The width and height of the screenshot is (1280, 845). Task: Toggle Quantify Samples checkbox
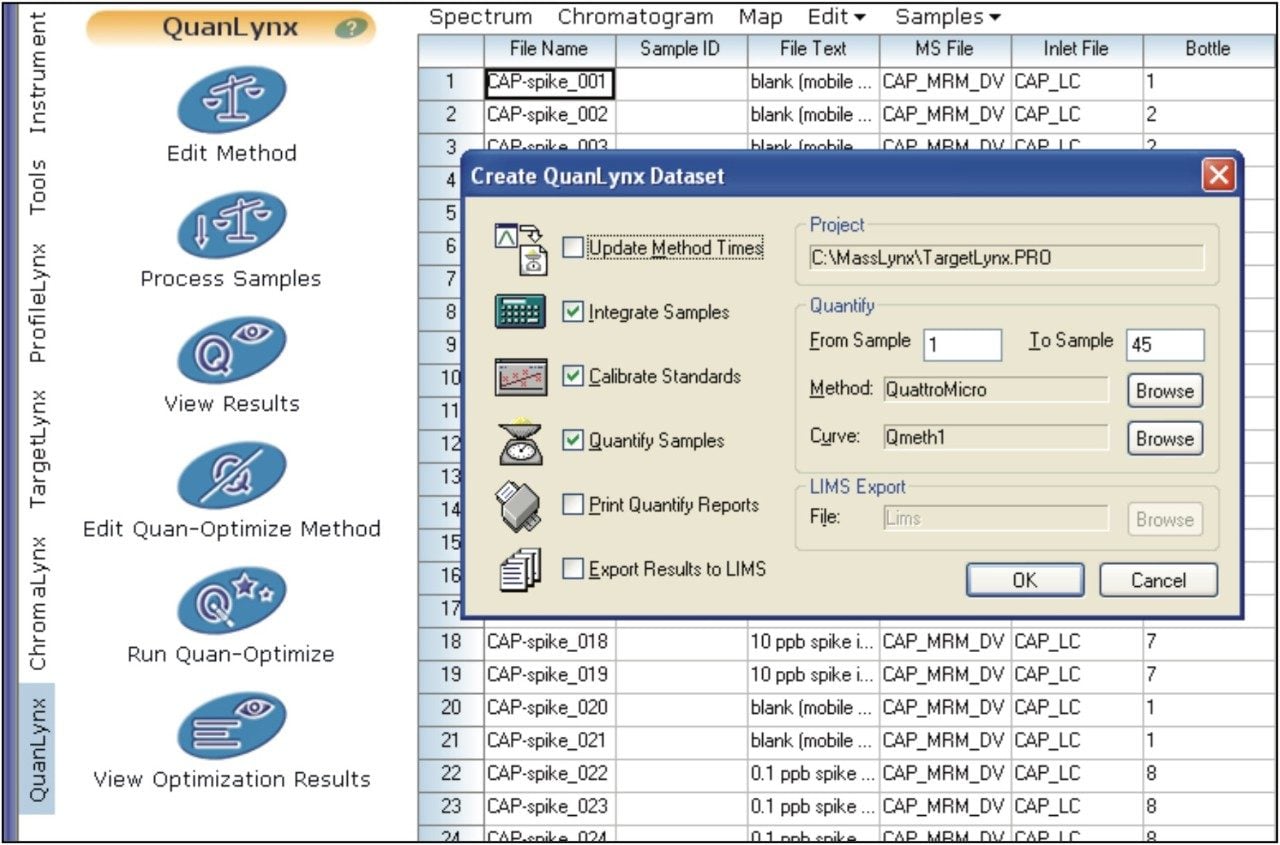[x=573, y=440]
